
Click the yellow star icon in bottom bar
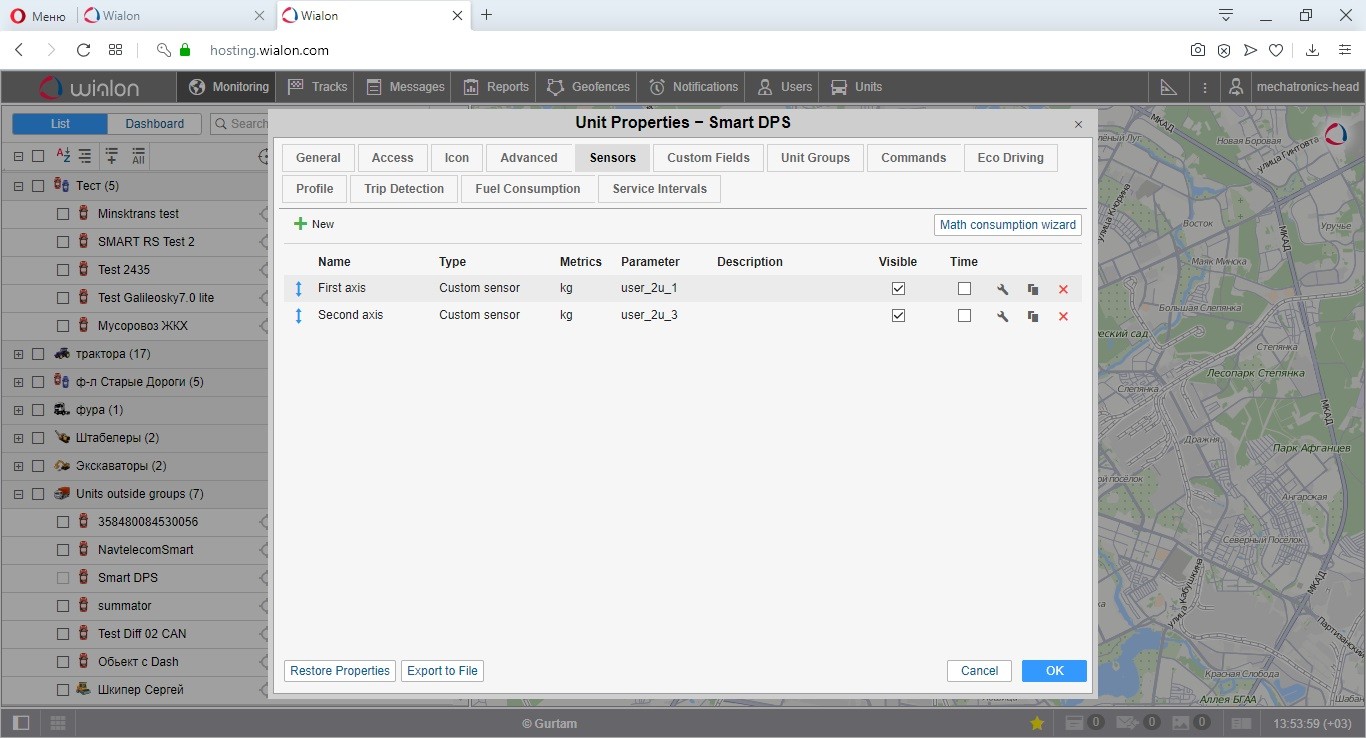coord(1037,723)
